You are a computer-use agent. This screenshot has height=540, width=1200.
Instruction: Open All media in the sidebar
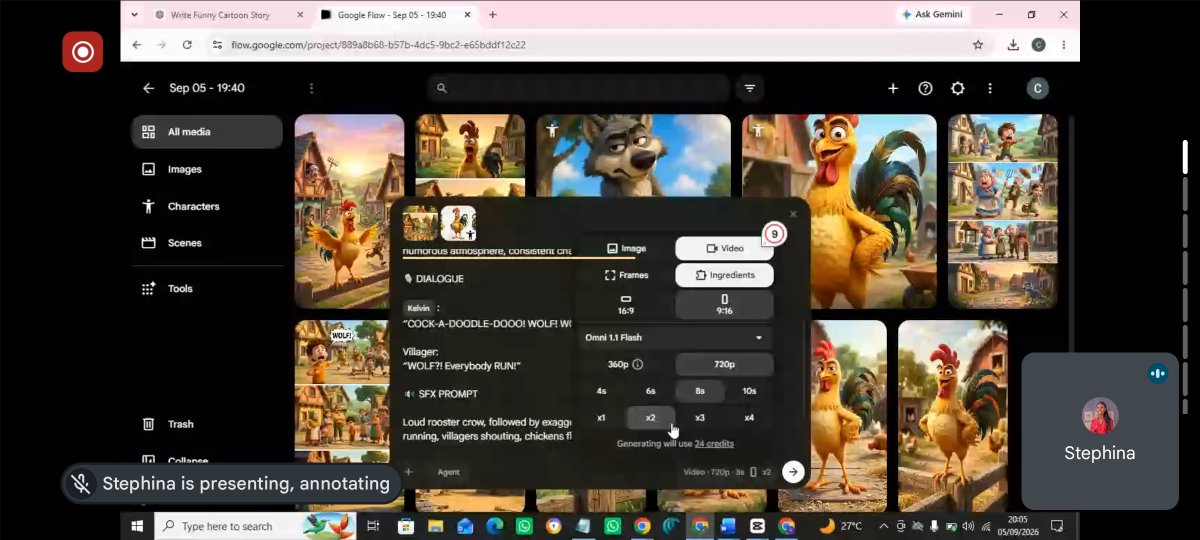click(x=207, y=132)
